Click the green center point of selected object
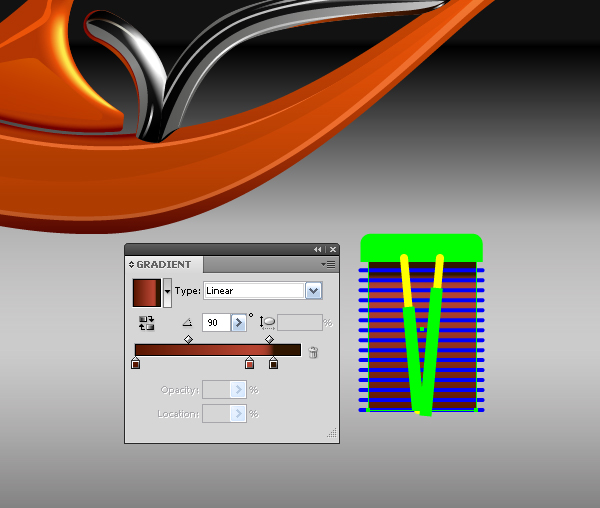 pyautogui.click(x=422, y=329)
